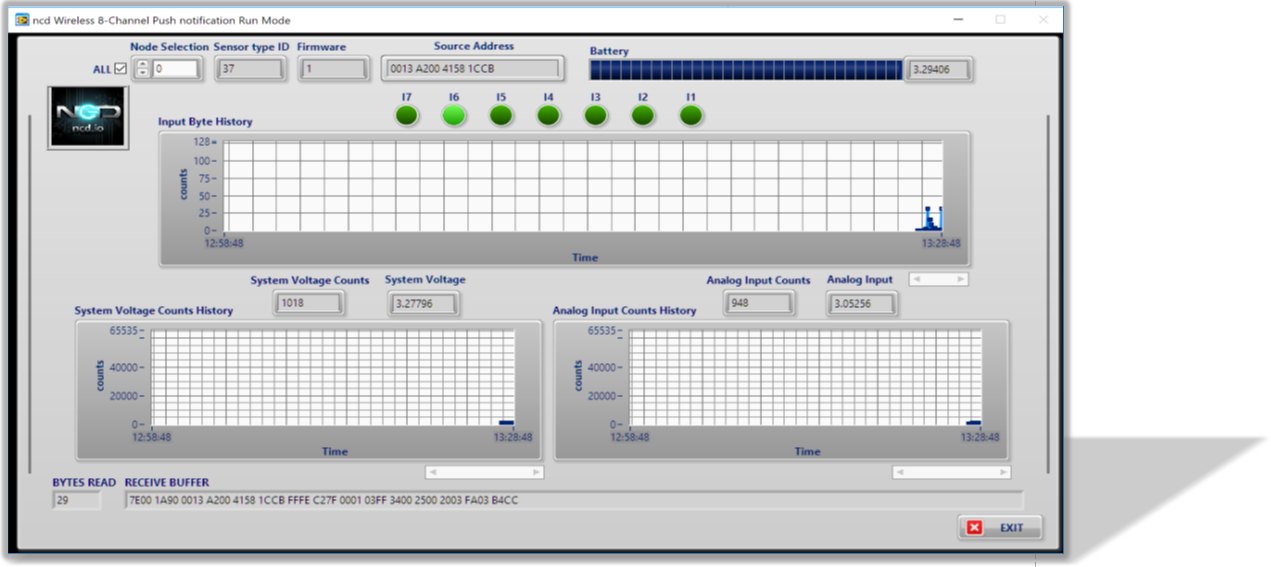Click the System Voltage Counts History chart
Screen dimensions: 1271x567
[x=308, y=390]
